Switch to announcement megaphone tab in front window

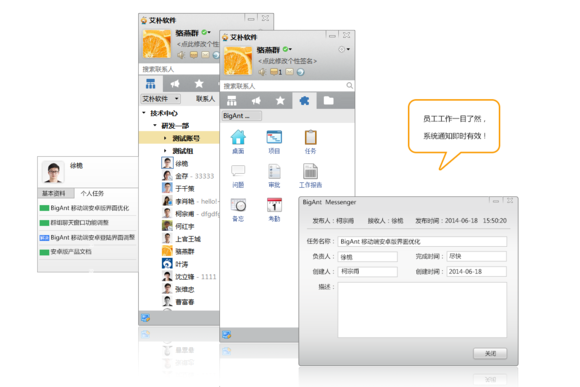coord(256,101)
